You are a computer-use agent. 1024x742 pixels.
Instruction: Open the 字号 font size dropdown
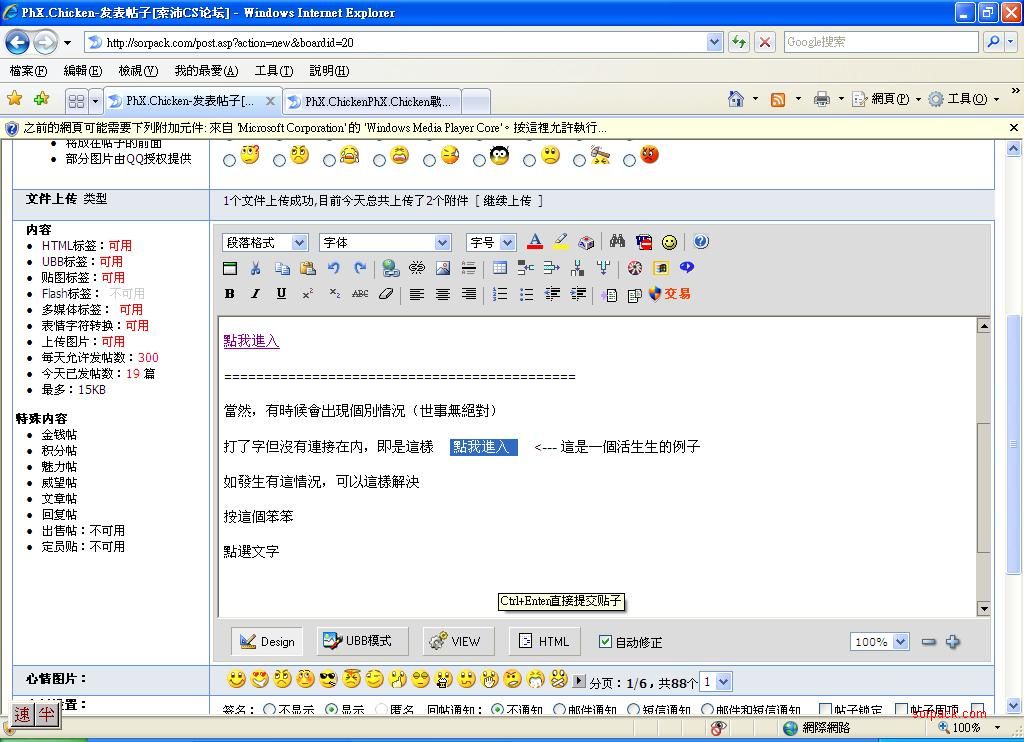[x=491, y=242]
